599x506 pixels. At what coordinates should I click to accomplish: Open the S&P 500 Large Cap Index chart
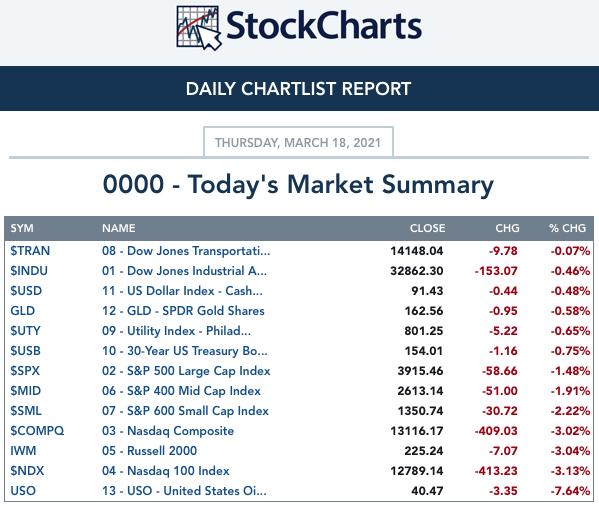tap(186, 371)
